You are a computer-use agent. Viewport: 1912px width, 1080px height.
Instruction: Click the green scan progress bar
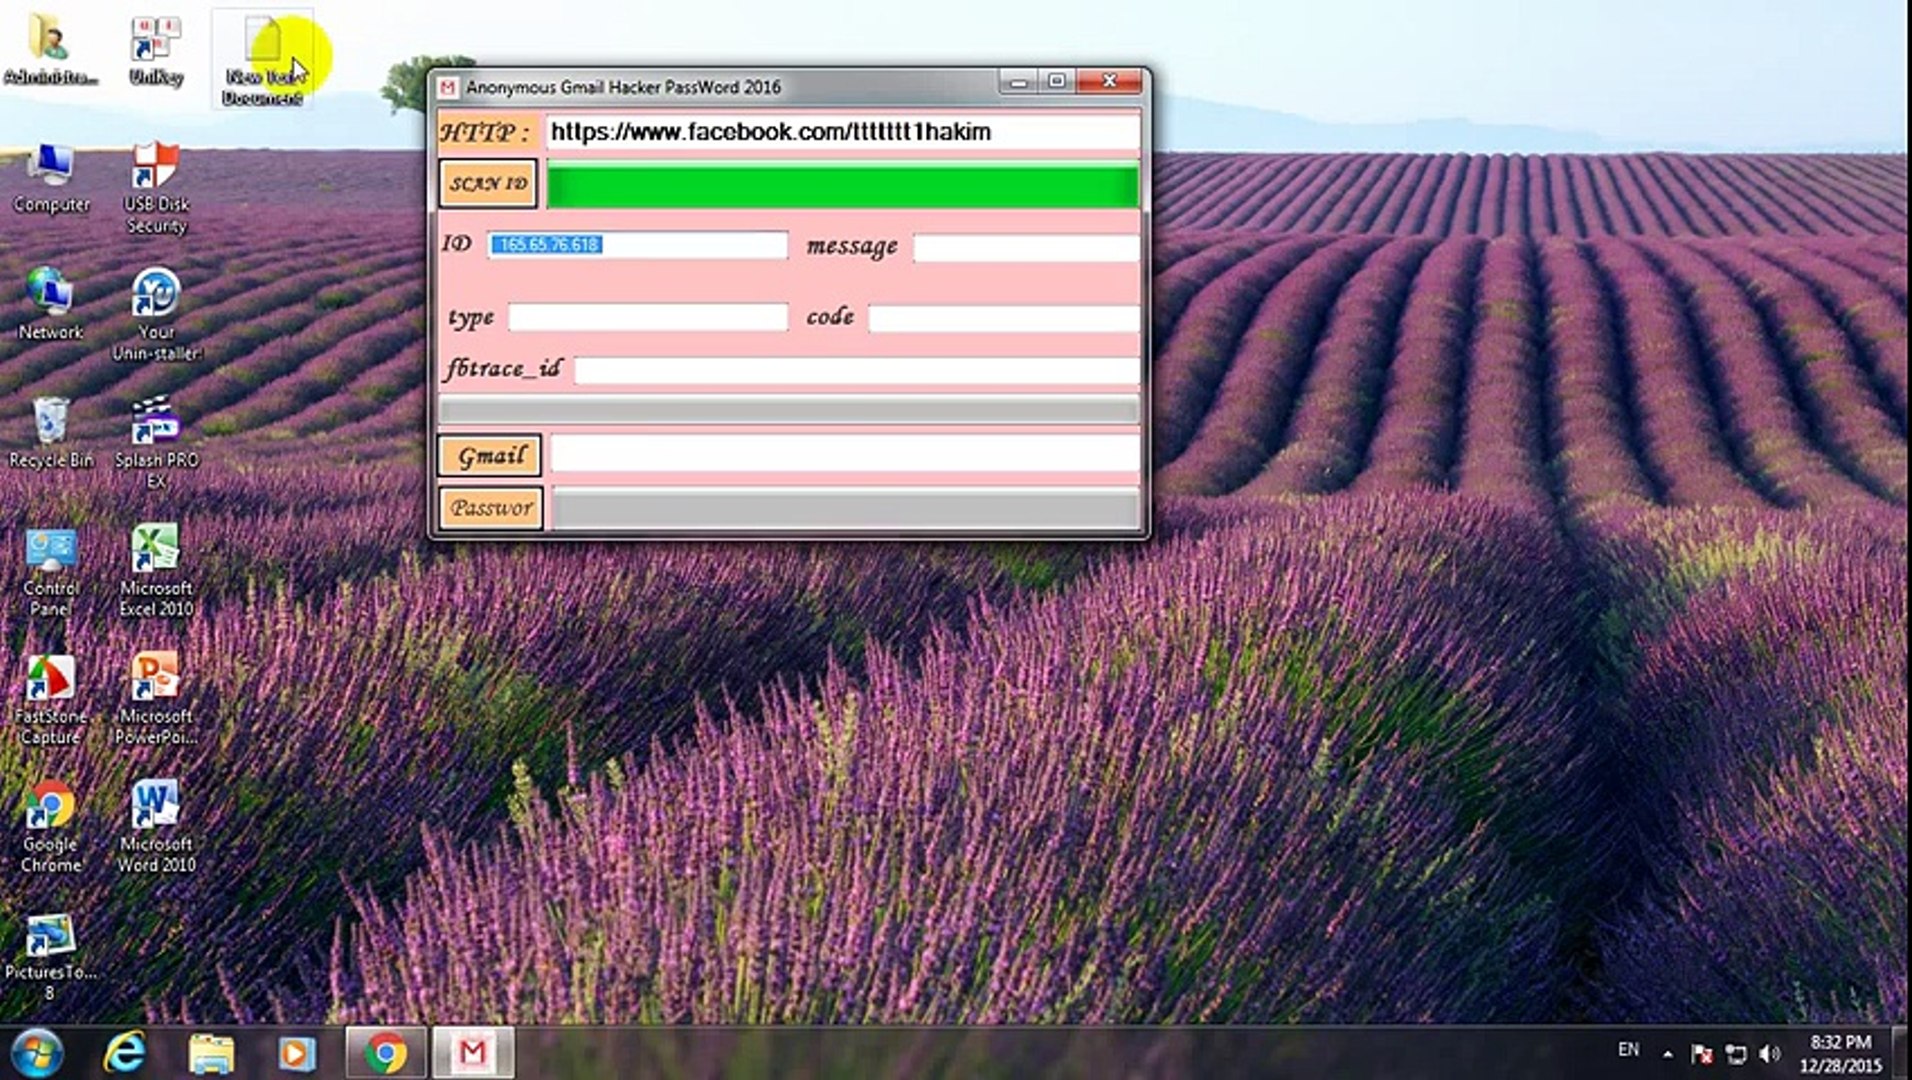tap(843, 186)
